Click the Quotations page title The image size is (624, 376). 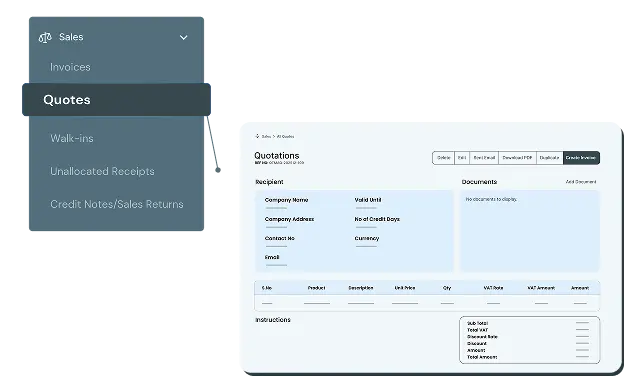pos(277,156)
